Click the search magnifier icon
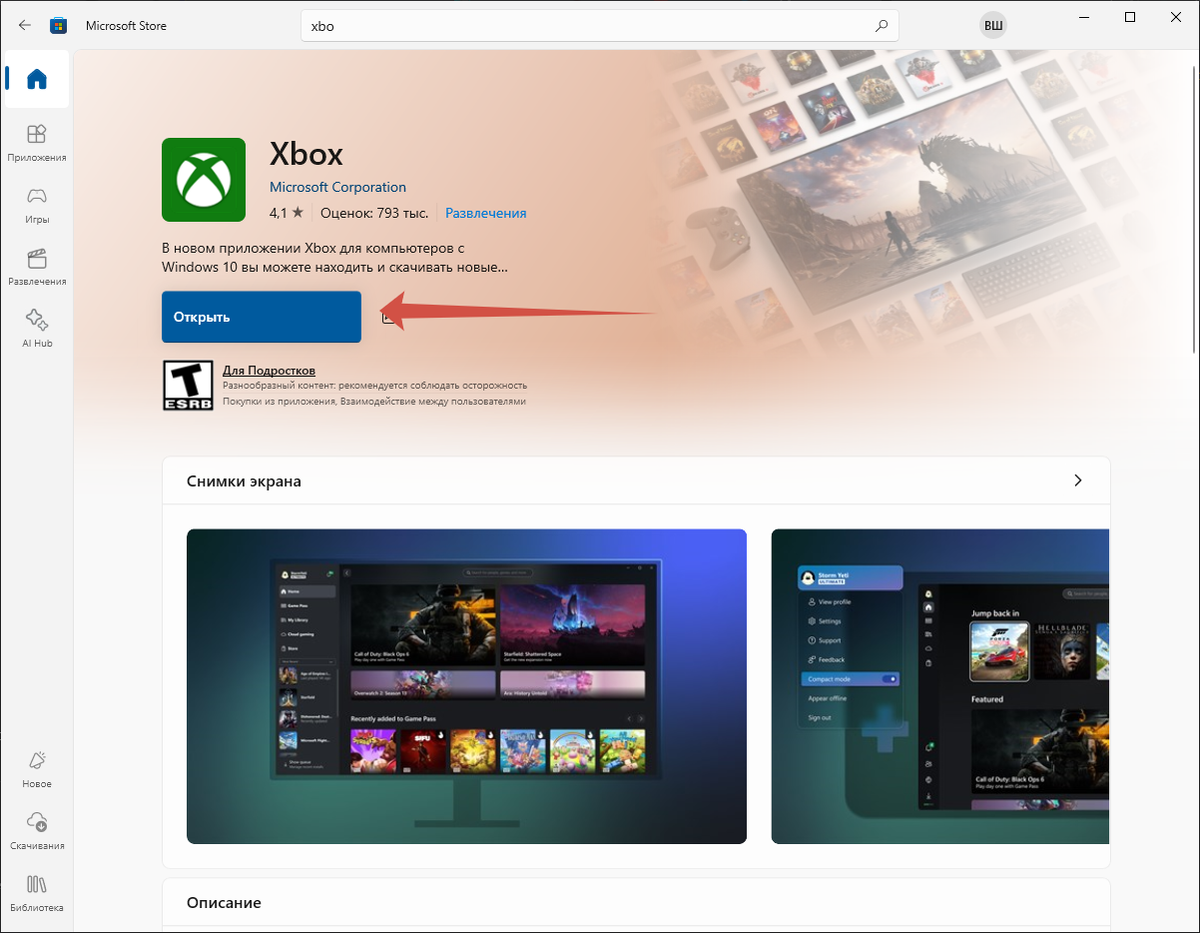The width and height of the screenshot is (1200, 933). coord(881,26)
